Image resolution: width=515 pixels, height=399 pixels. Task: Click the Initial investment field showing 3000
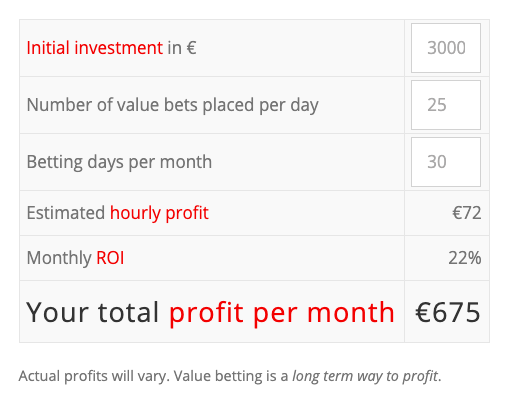pyautogui.click(x=446, y=48)
